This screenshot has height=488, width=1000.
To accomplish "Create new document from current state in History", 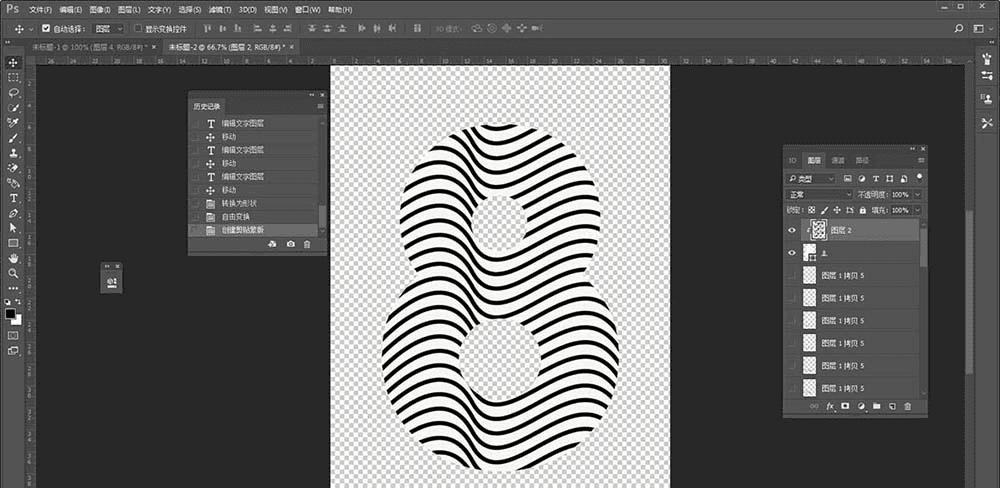I will click(x=272, y=244).
